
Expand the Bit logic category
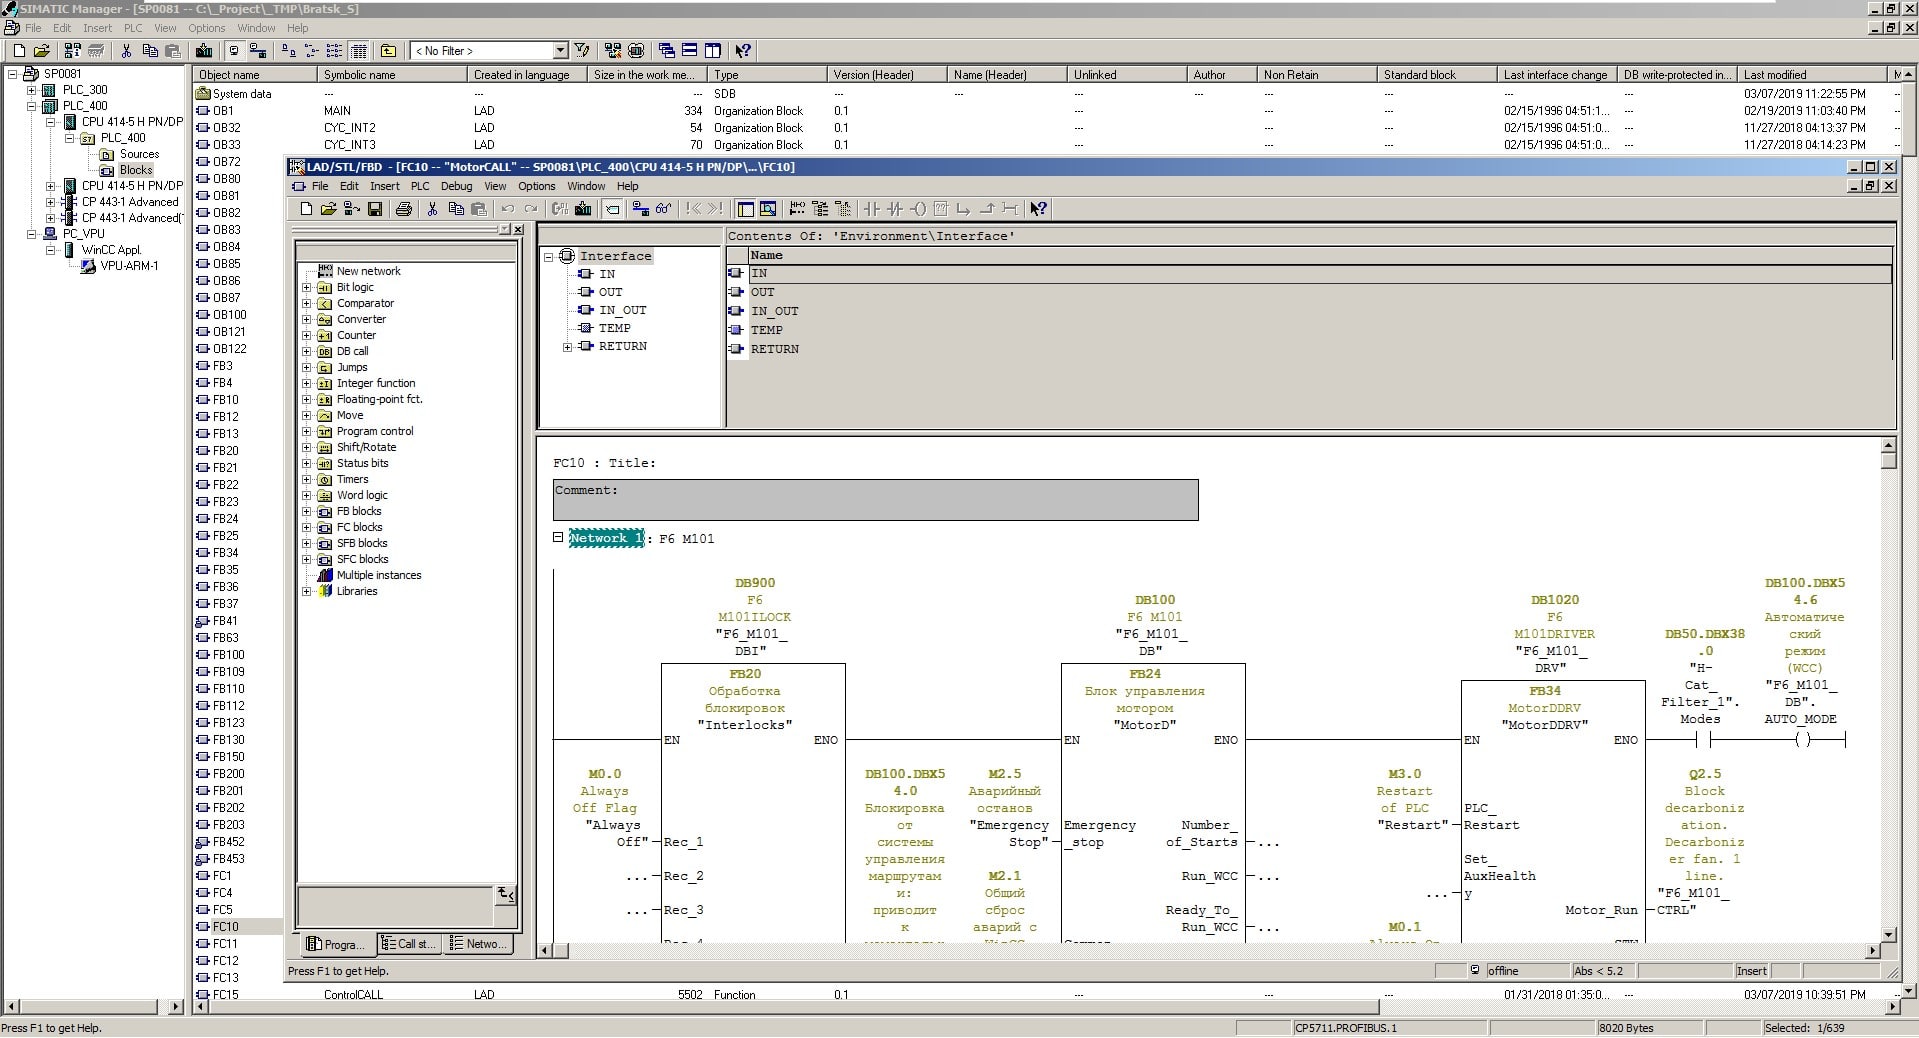(x=307, y=287)
